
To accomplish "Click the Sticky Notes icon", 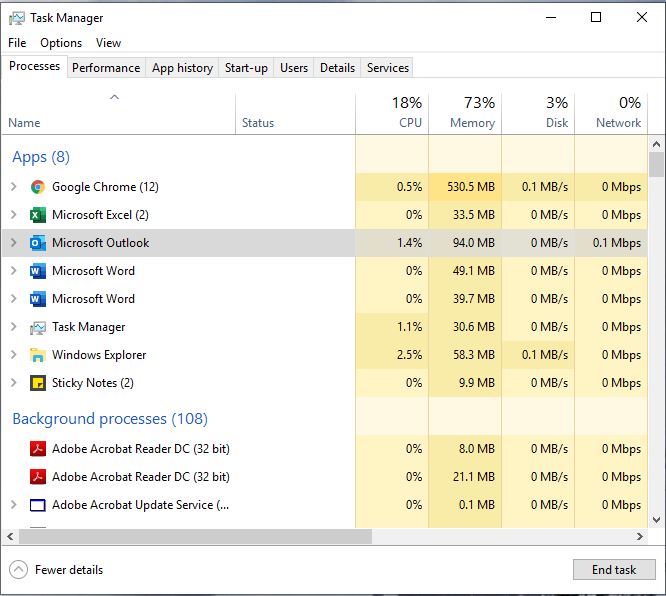I will [x=38, y=383].
